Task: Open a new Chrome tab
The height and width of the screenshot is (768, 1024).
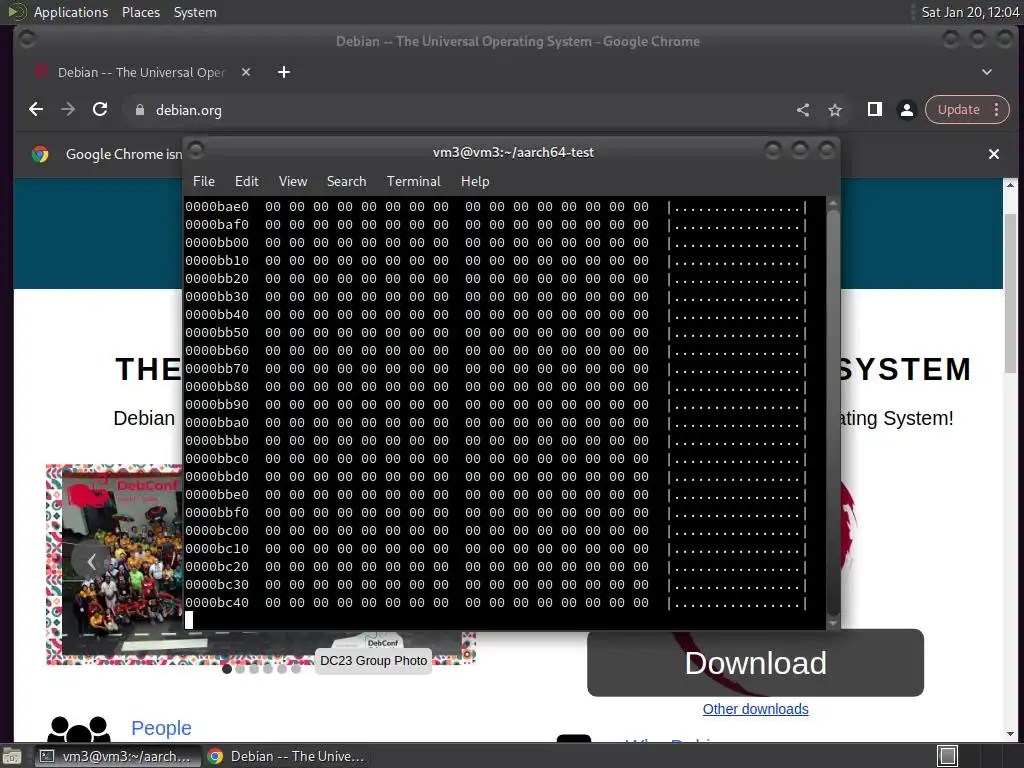Action: (283, 72)
